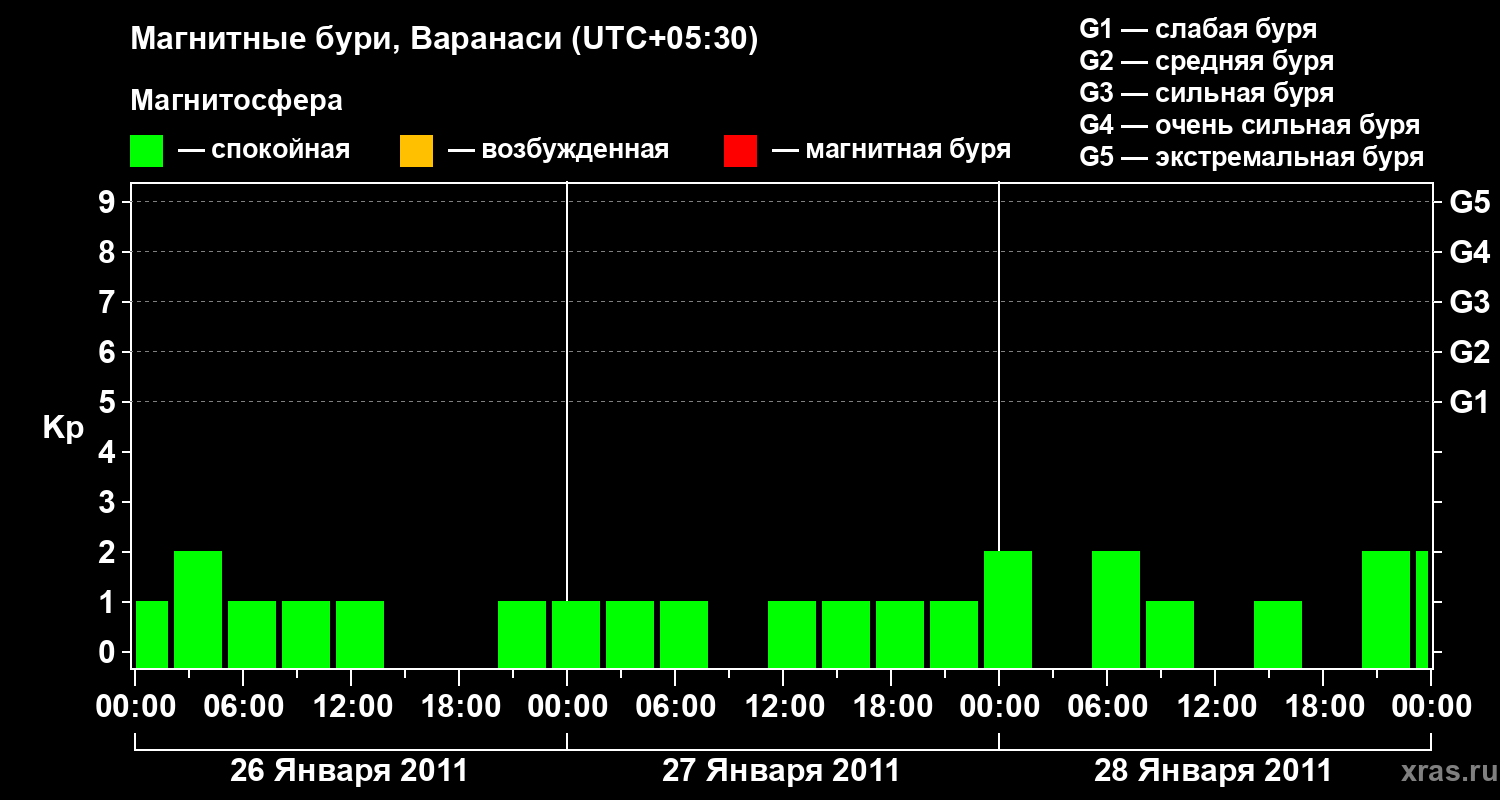Click the y-axis value 0
1500x800 pixels.
coord(109,652)
